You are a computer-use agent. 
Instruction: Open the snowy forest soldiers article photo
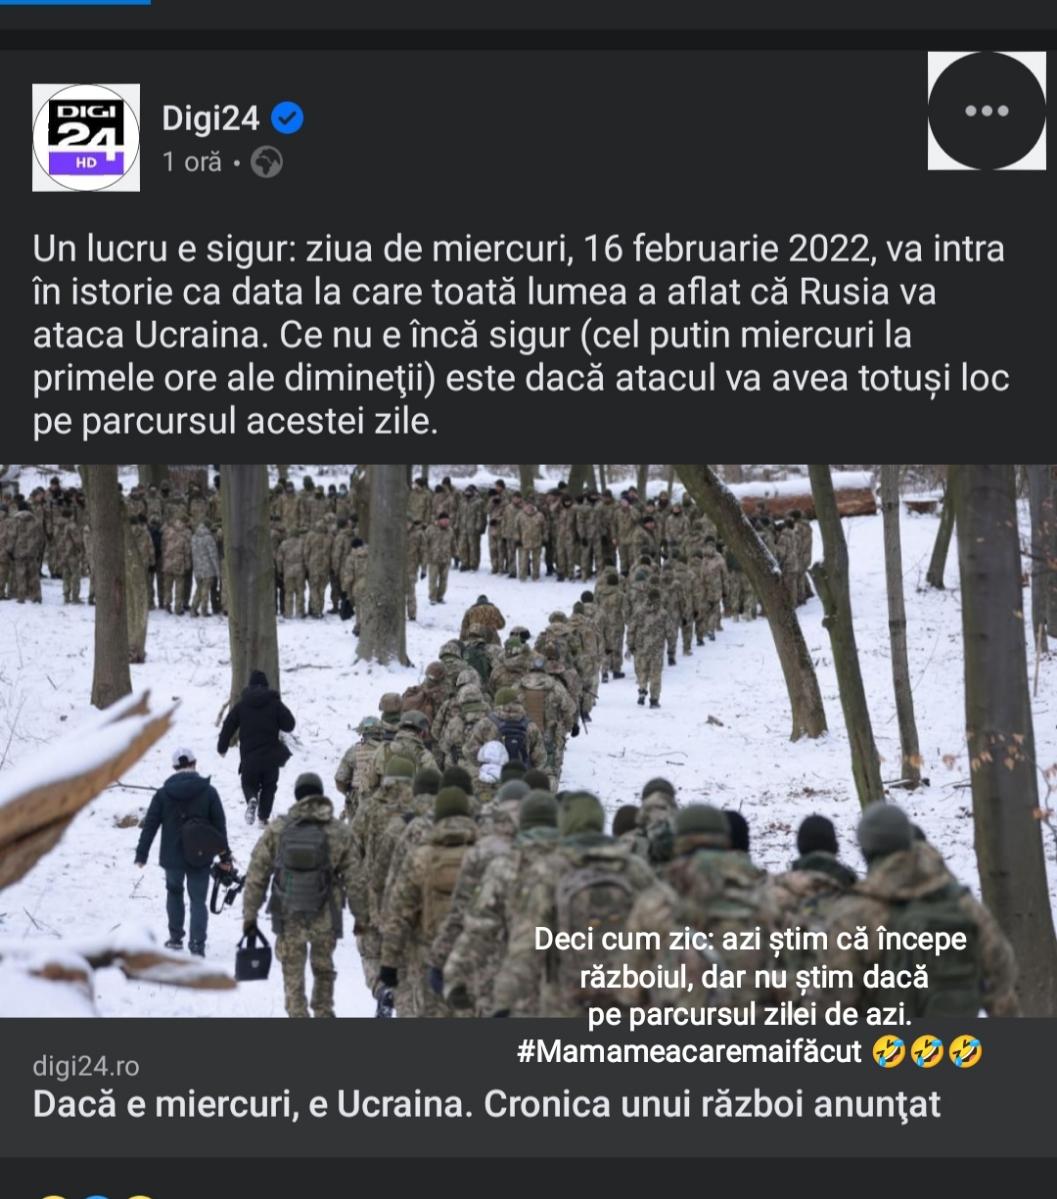click(x=528, y=741)
